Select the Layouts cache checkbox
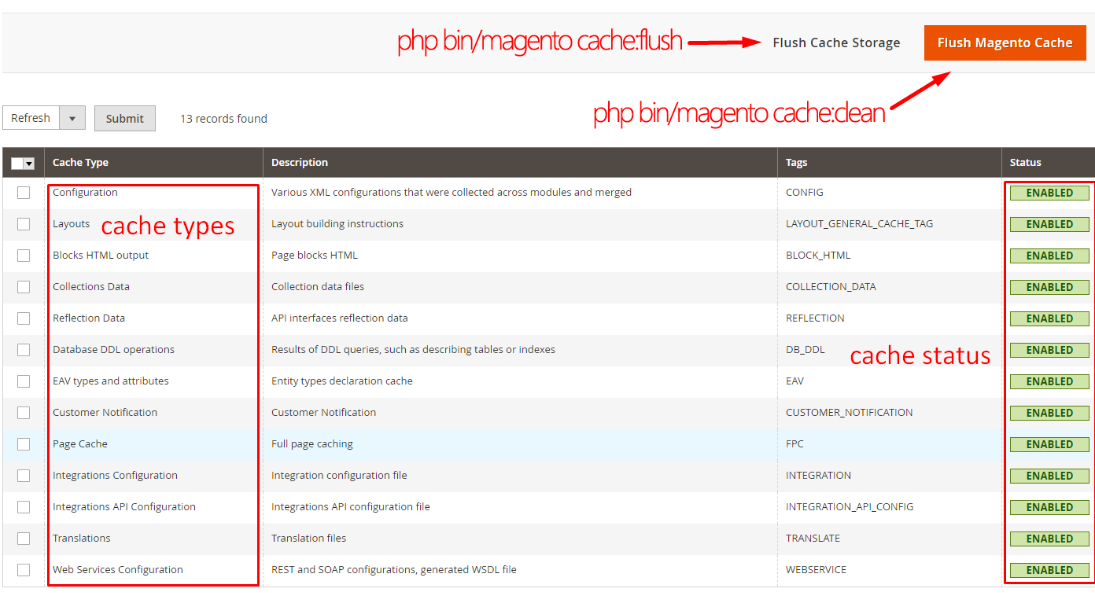 [x=24, y=224]
